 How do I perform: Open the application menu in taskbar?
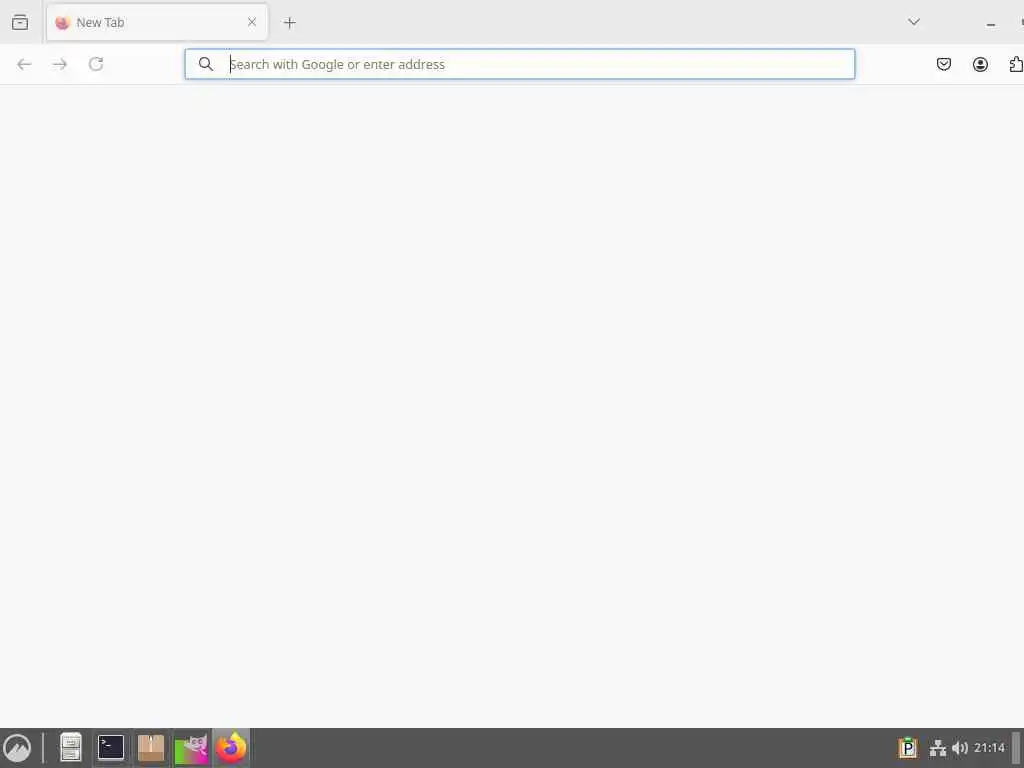(x=17, y=748)
